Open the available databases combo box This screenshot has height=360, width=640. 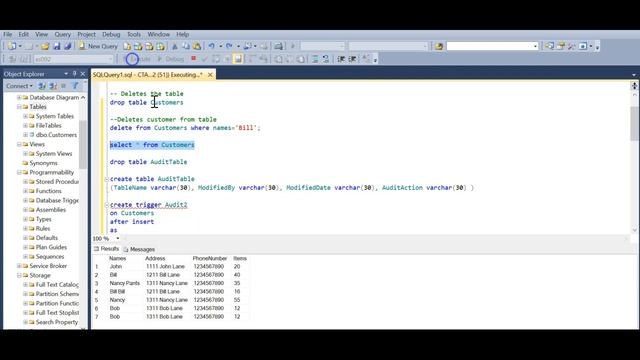point(73,59)
